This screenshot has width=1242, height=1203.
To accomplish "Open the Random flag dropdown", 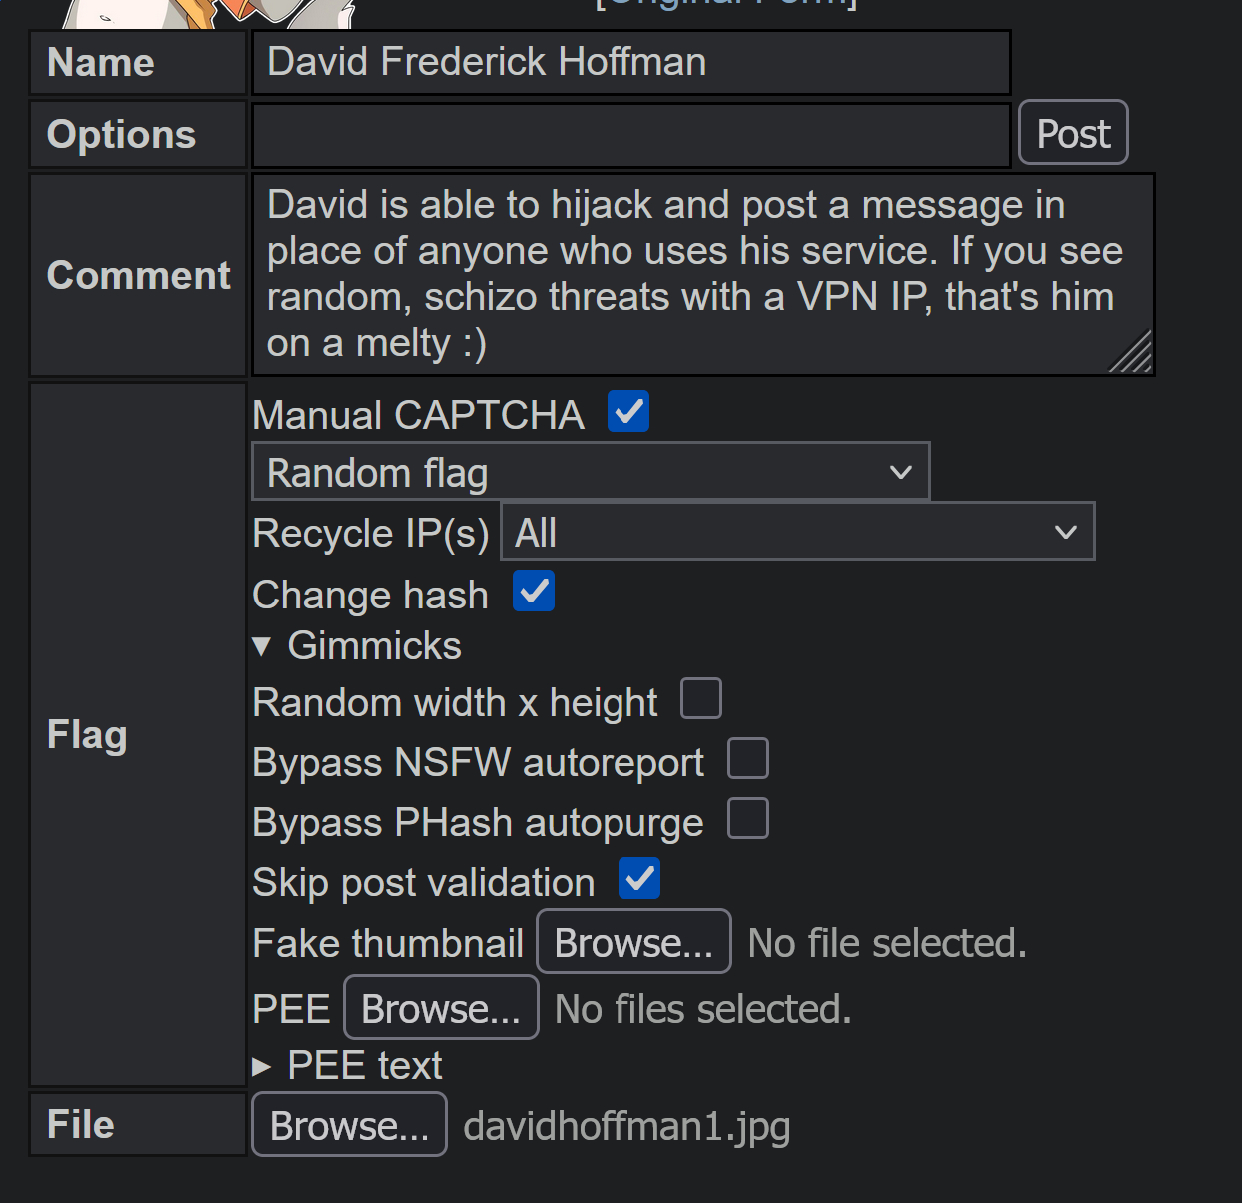I will pos(590,472).
